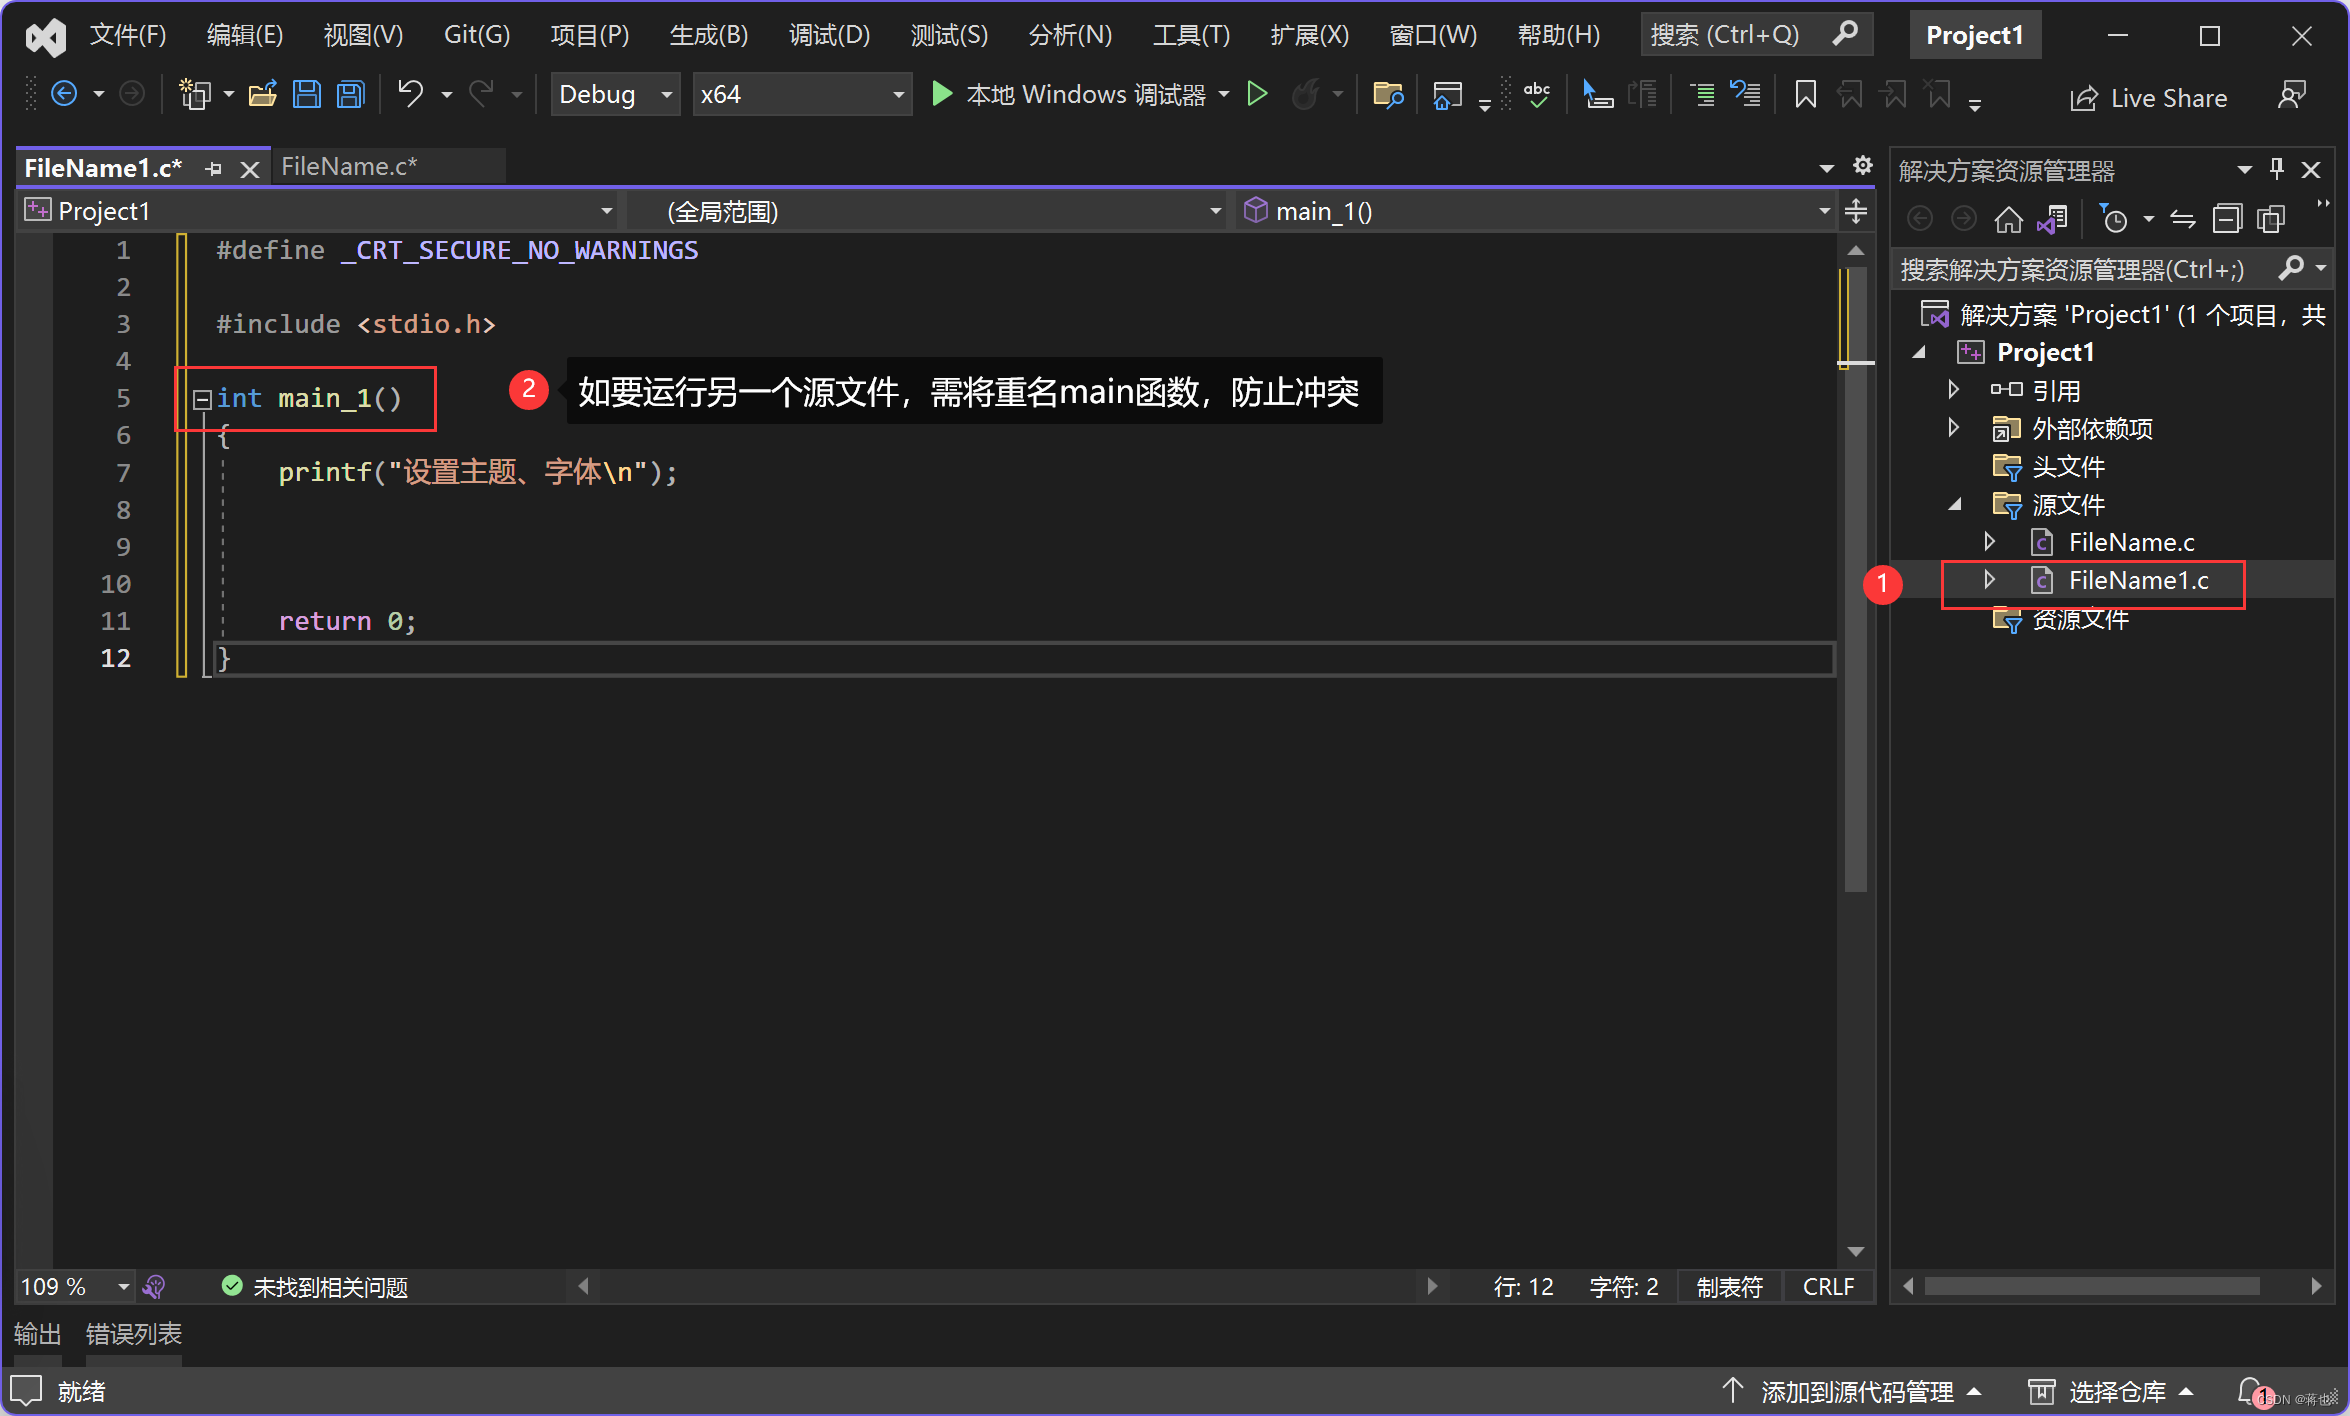Click the pending changes filter clock icon
Image resolution: width=2350 pixels, height=1416 pixels.
tap(2114, 219)
